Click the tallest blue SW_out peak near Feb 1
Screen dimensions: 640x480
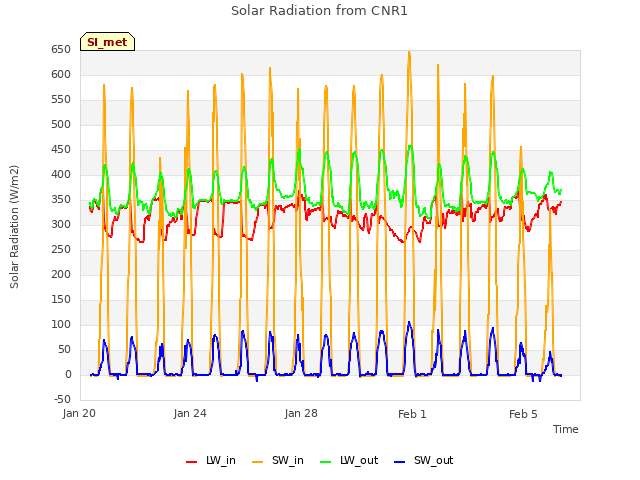409,322
